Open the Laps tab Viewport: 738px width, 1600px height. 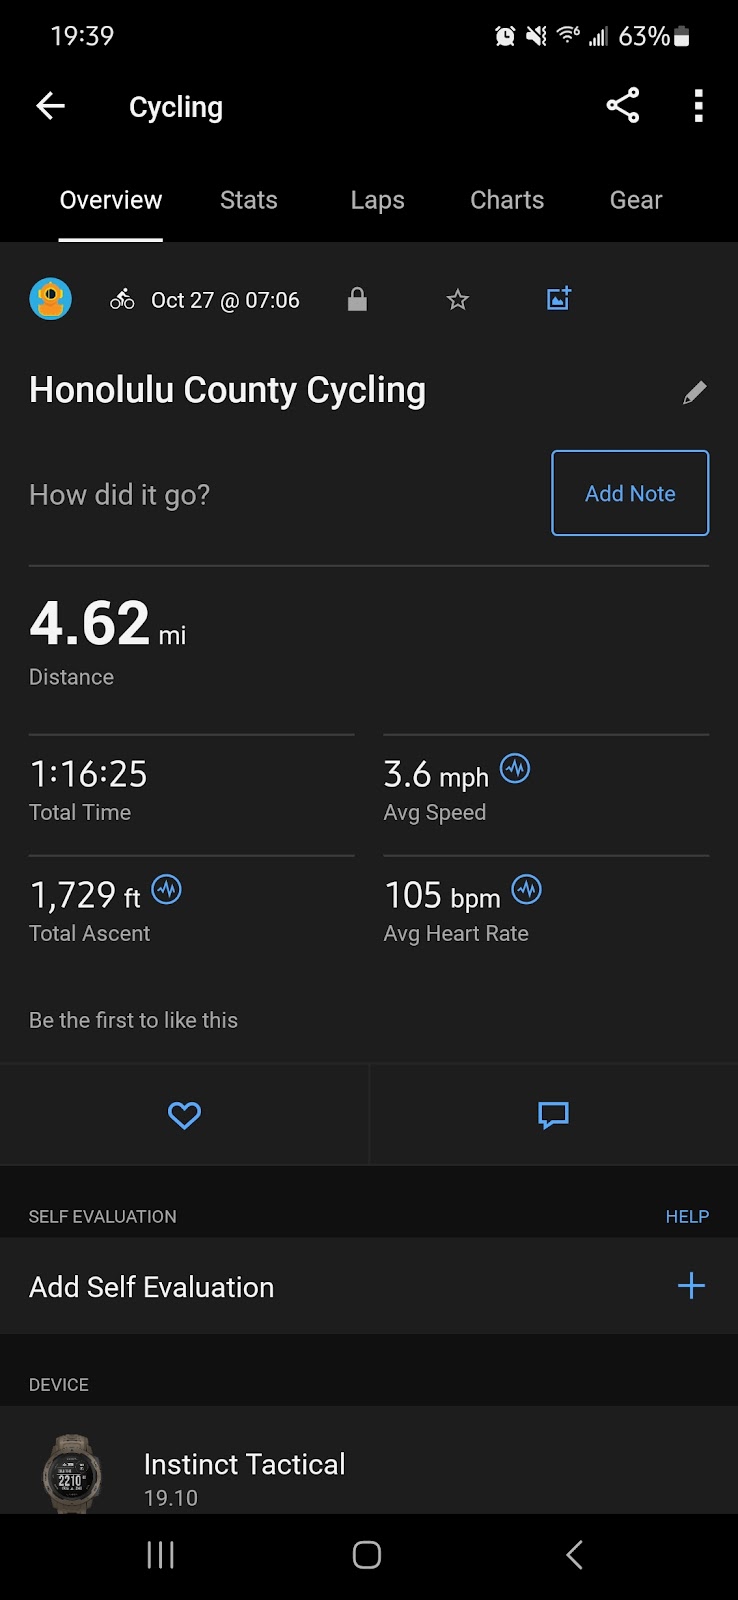[377, 200]
